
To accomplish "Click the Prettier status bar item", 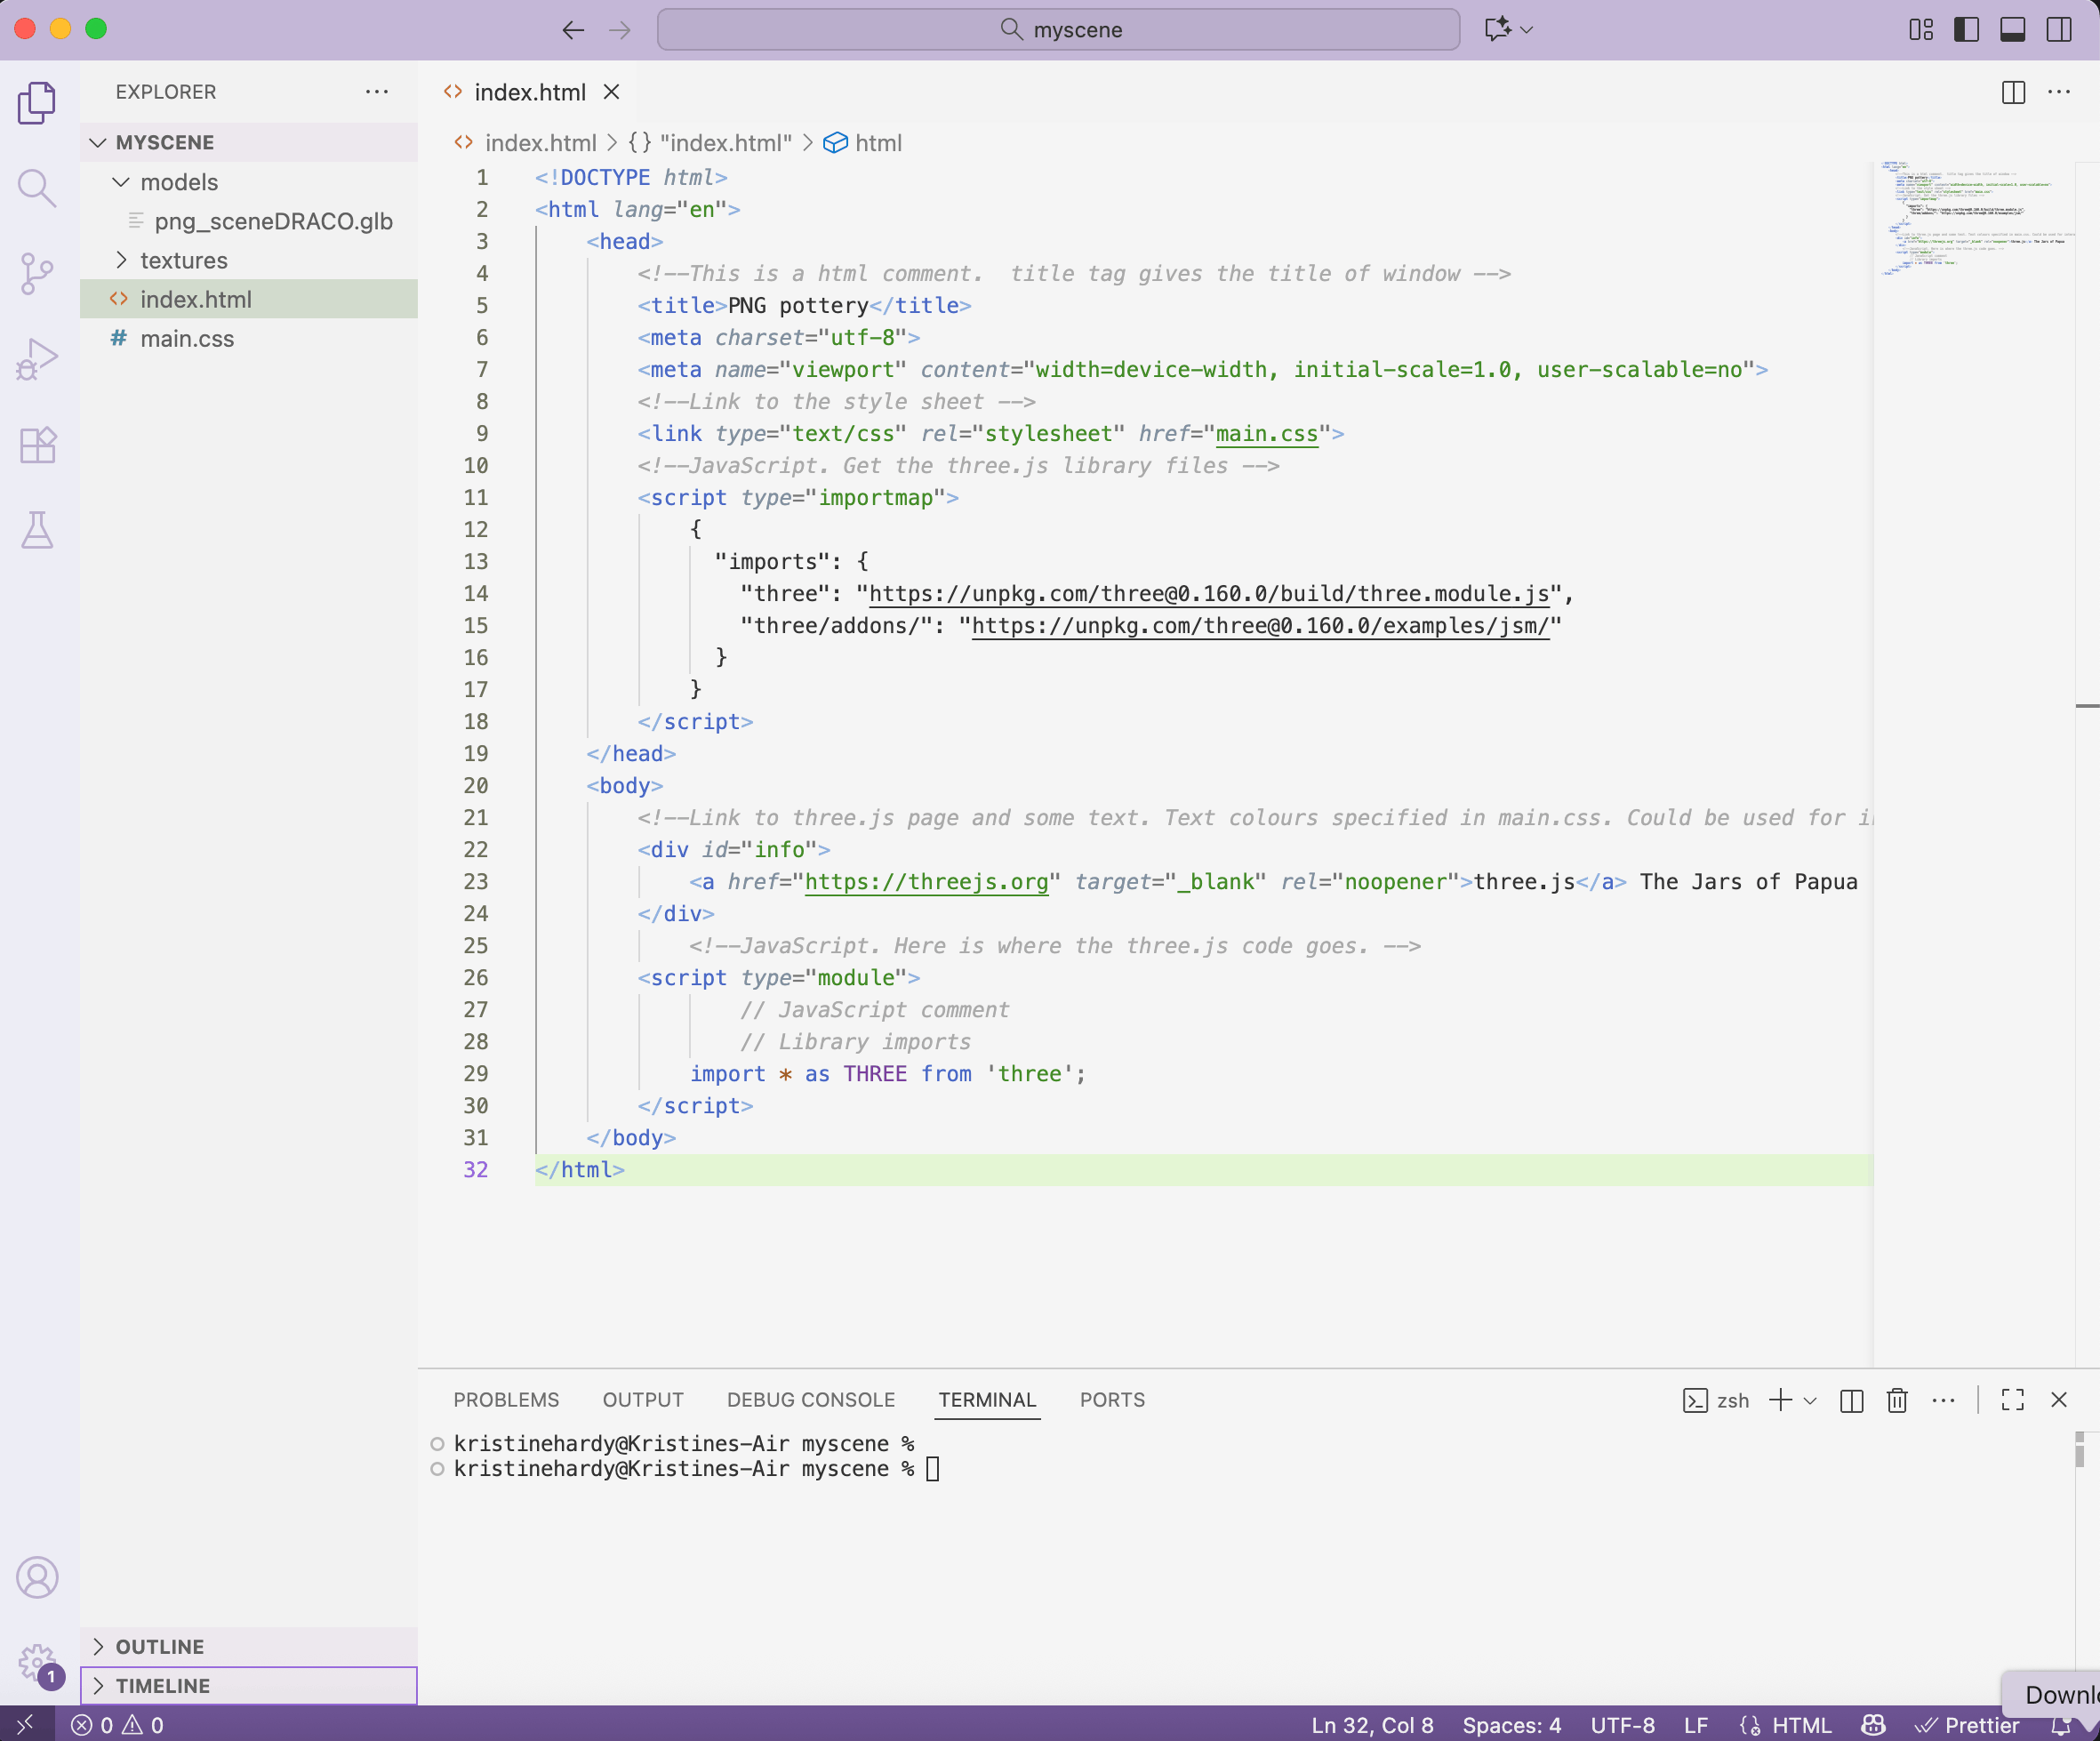I will [x=1967, y=1725].
